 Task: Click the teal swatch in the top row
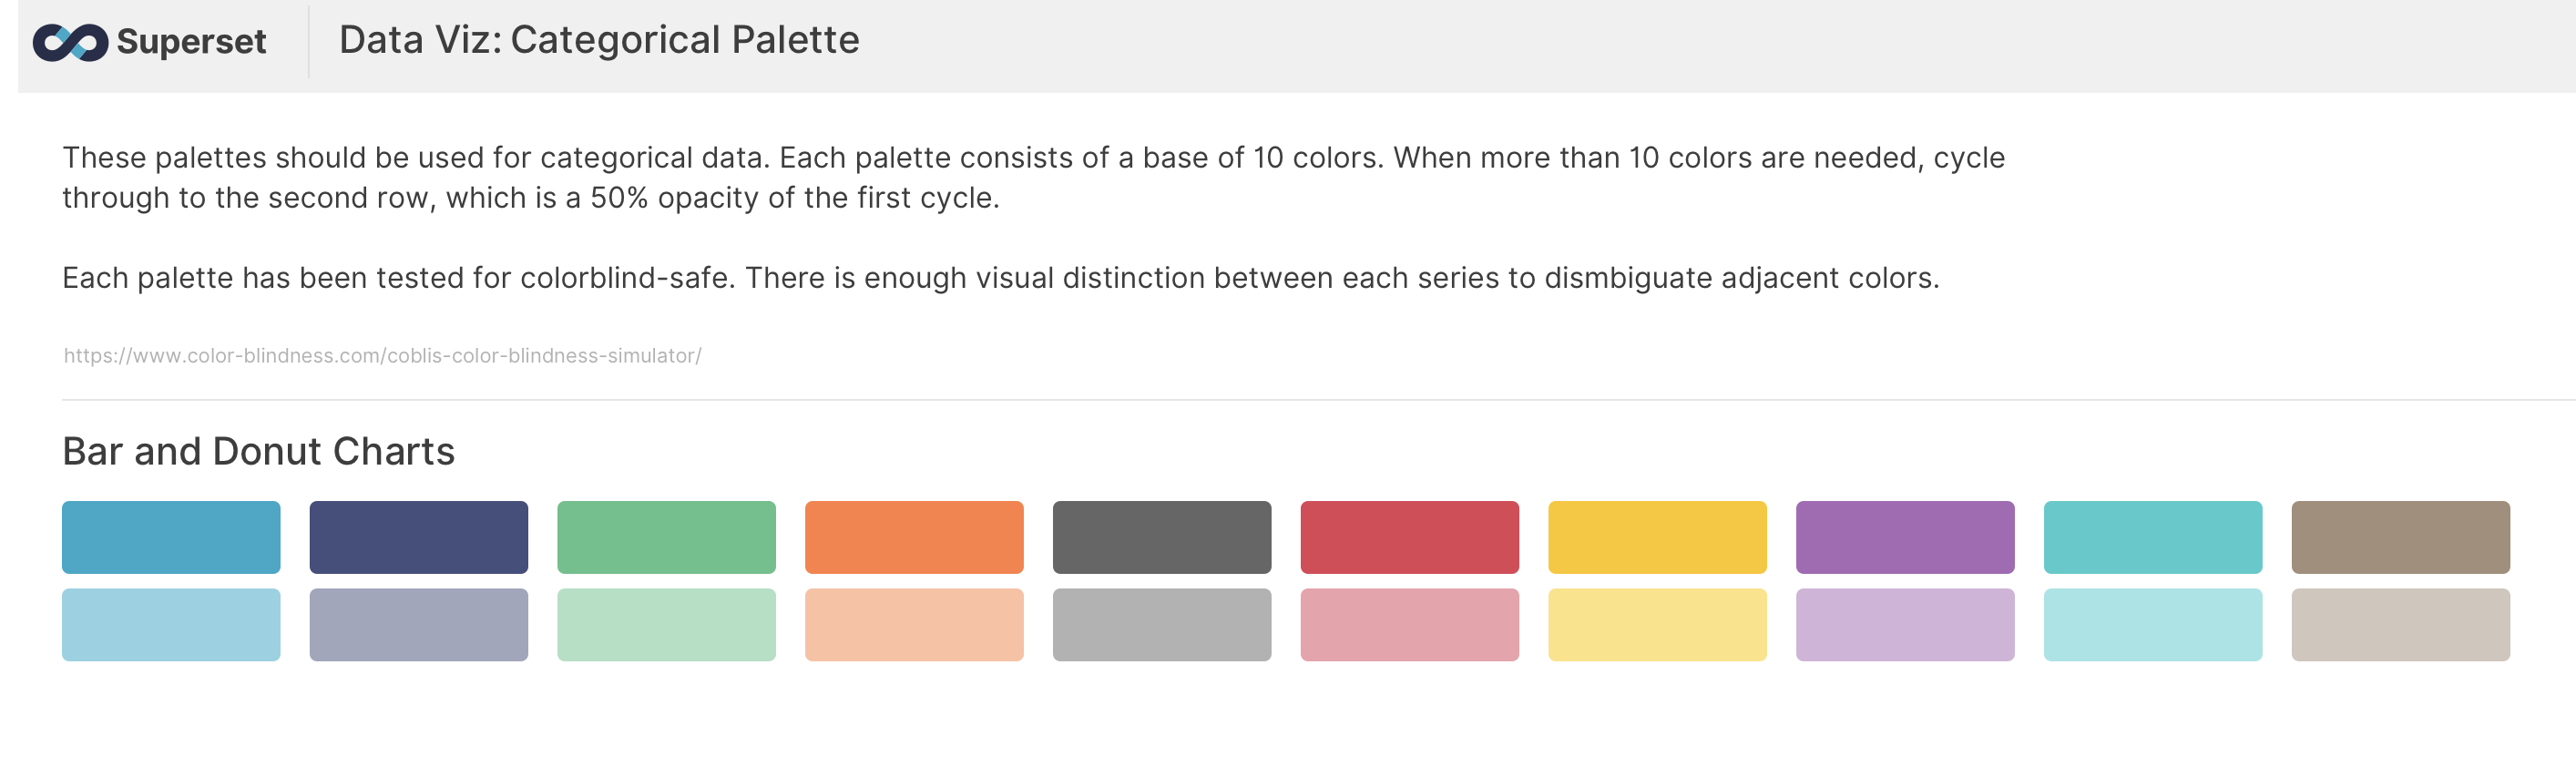[2153, 537]
